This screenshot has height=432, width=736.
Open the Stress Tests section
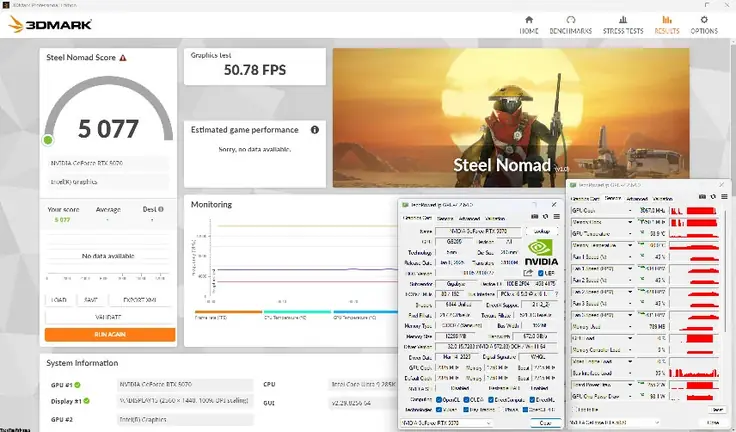click(623, 25)
